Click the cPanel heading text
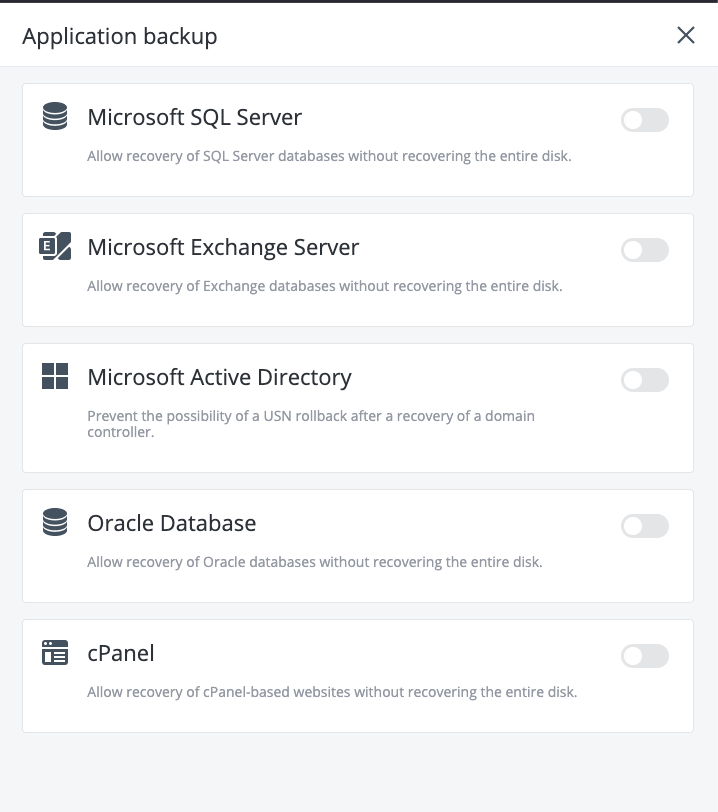Image resolution: width=718 pixels, height=812 pixels. pos(122,653)
